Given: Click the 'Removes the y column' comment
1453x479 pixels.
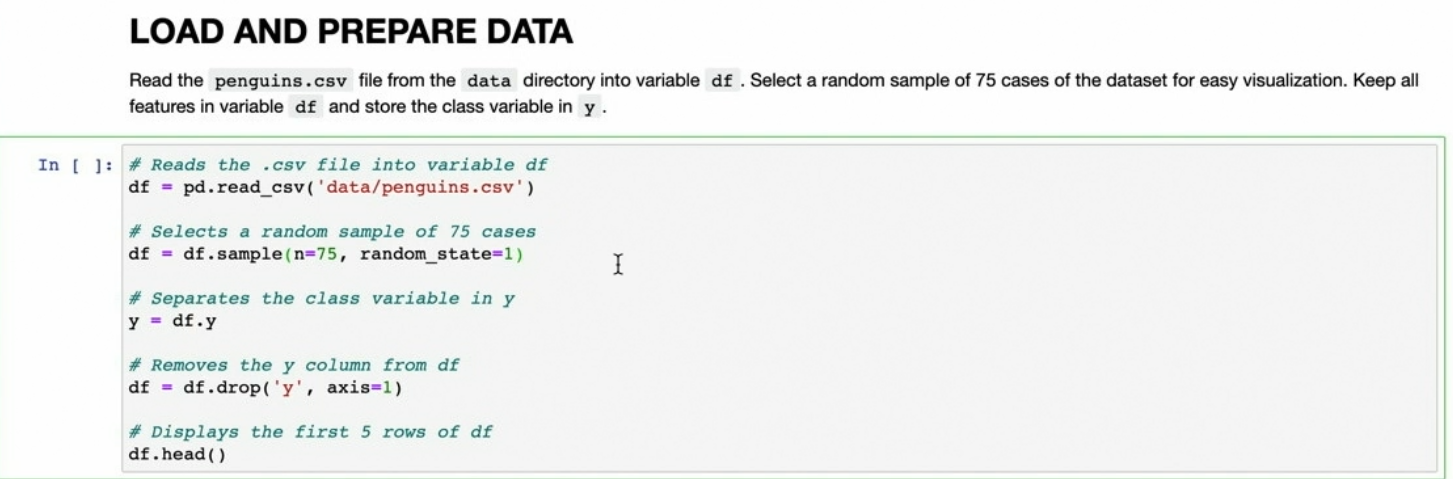Looking at the screenshot, I should [x=294, y=366].
